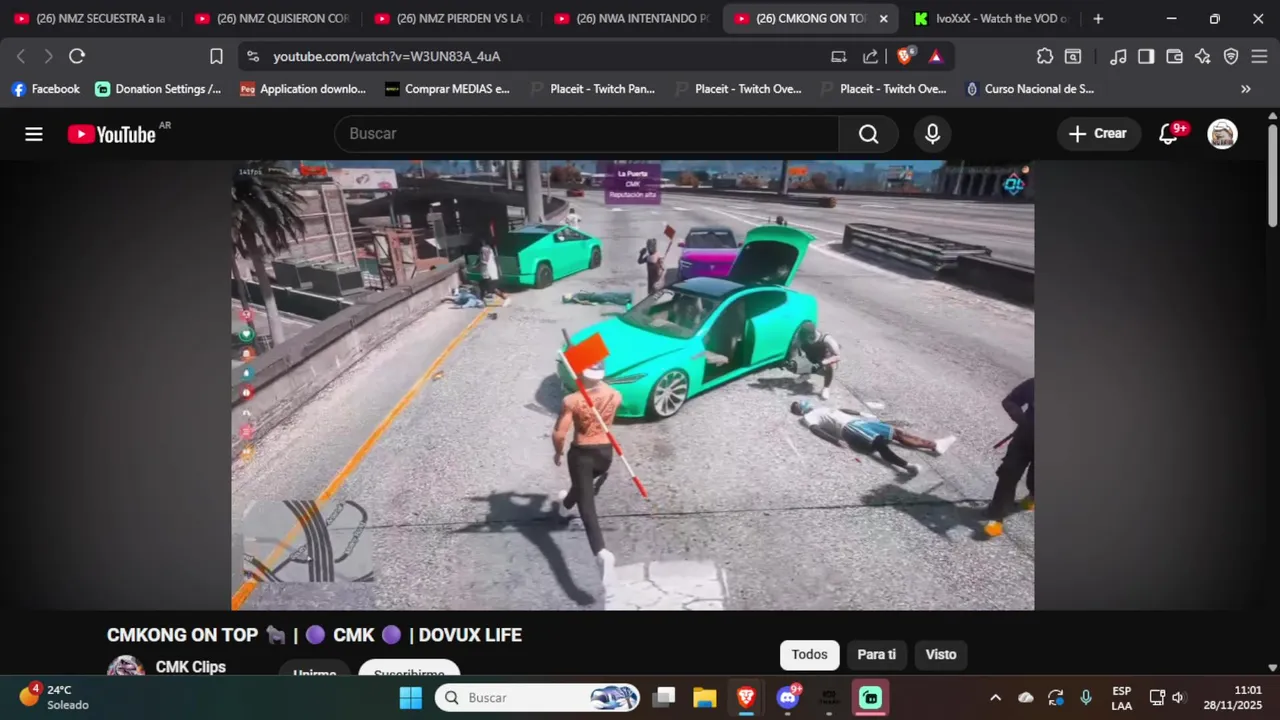Open the Crear upload menu
Viewport: 1280px width, 720px height.
pos(1097,134)
